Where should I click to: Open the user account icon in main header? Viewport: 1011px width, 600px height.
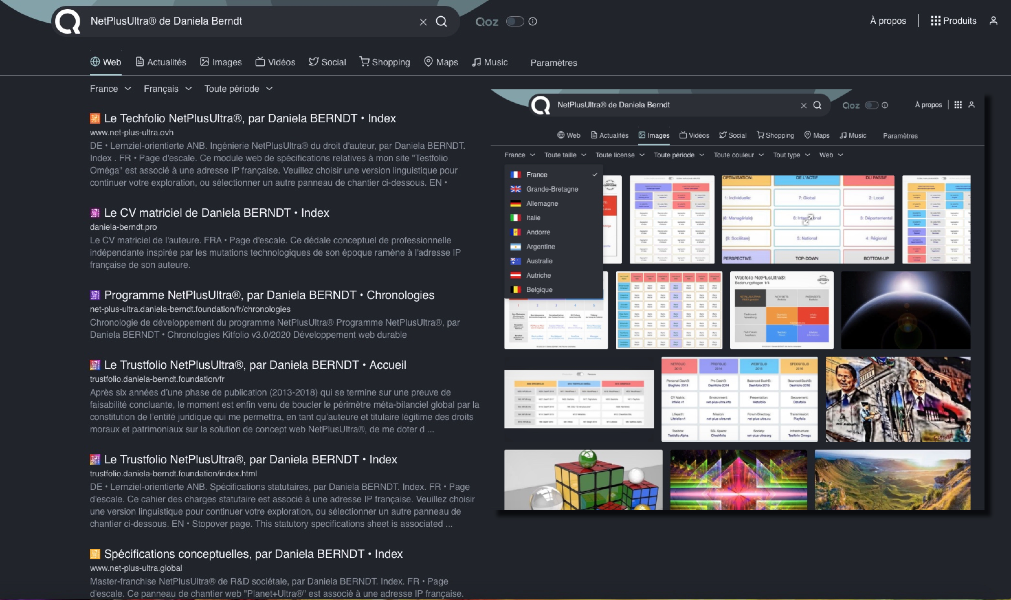[x=994, y=21]
